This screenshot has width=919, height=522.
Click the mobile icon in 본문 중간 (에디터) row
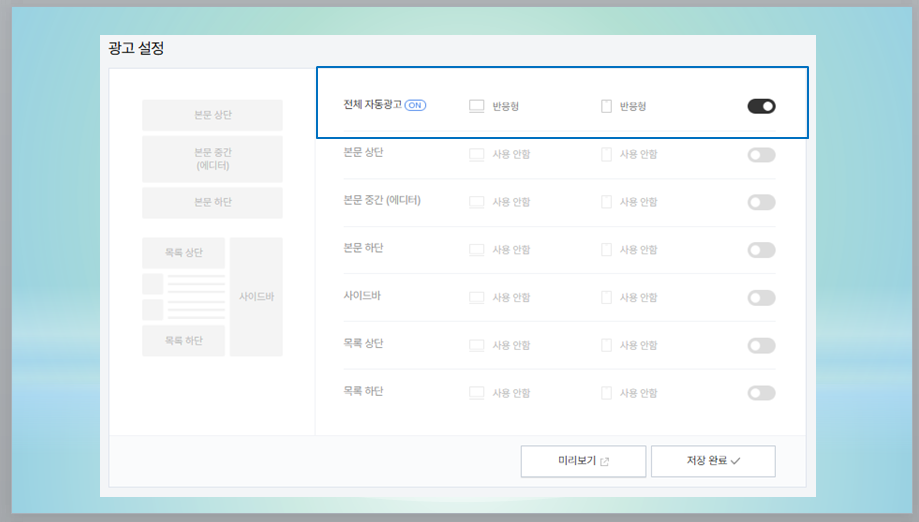pyautogui.click(x=607, y=202)
